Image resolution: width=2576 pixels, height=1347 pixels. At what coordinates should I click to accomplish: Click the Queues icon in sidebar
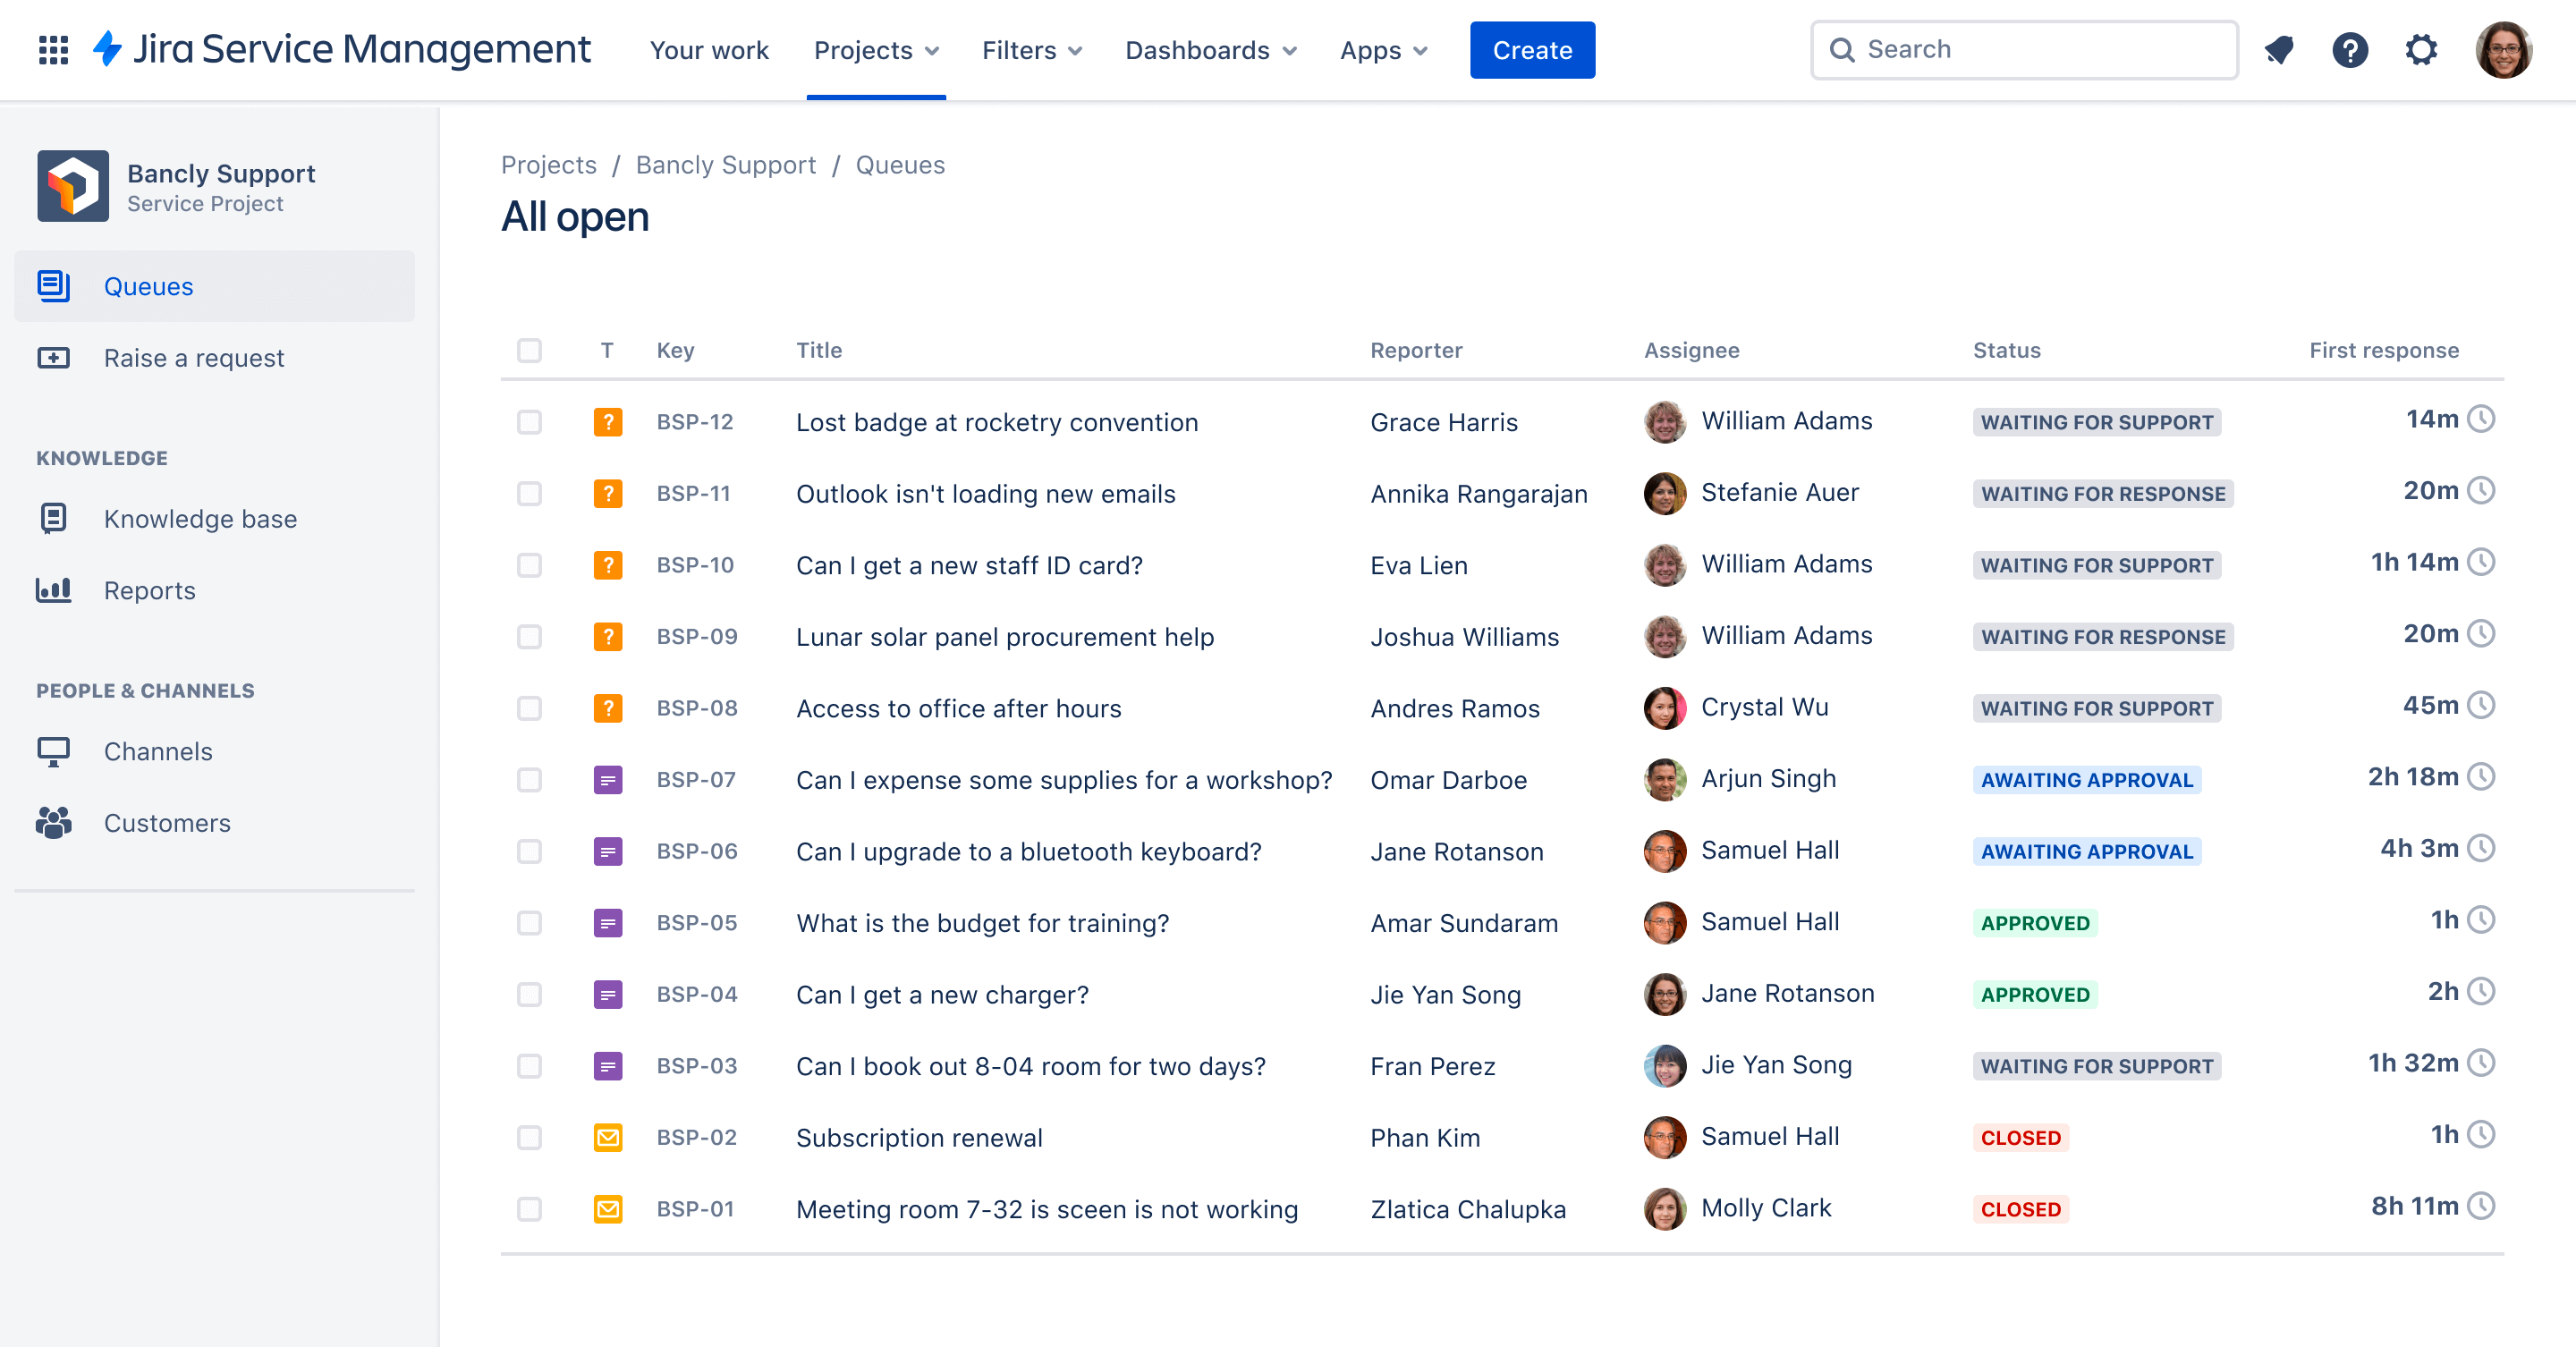pyautogui.click(x=55, y=284)
